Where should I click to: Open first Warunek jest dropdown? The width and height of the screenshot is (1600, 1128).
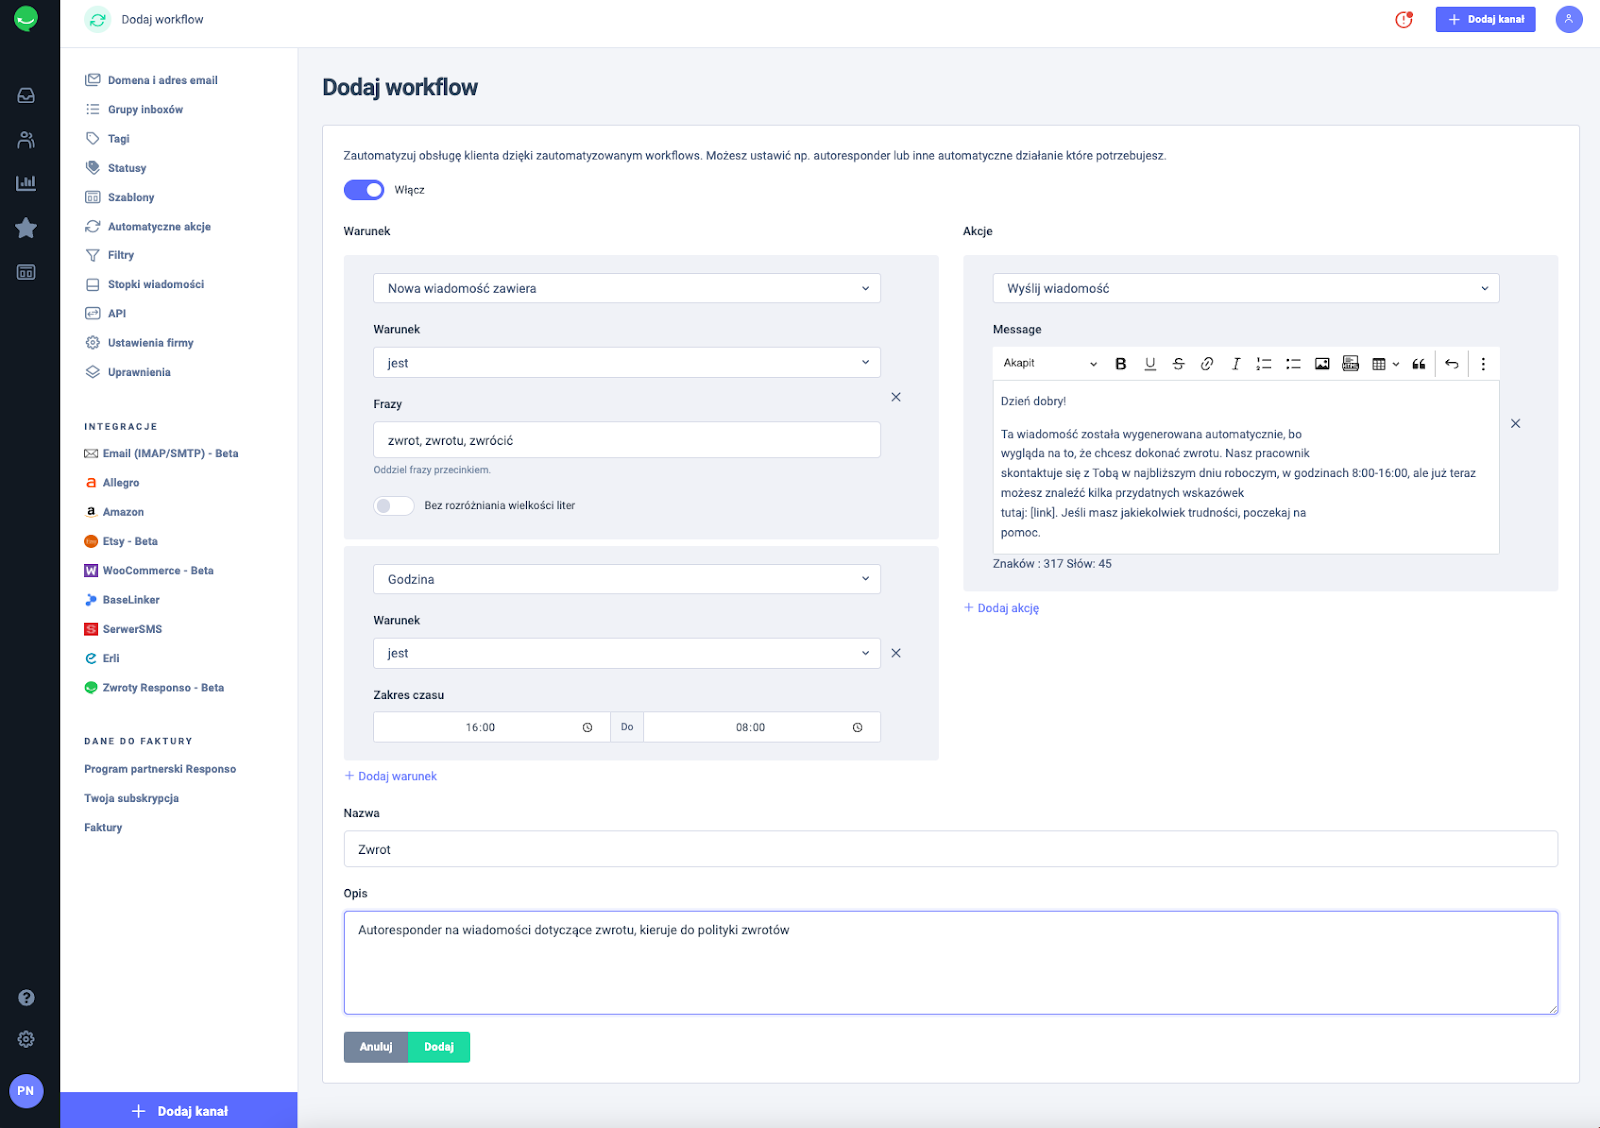coord(627,363)
